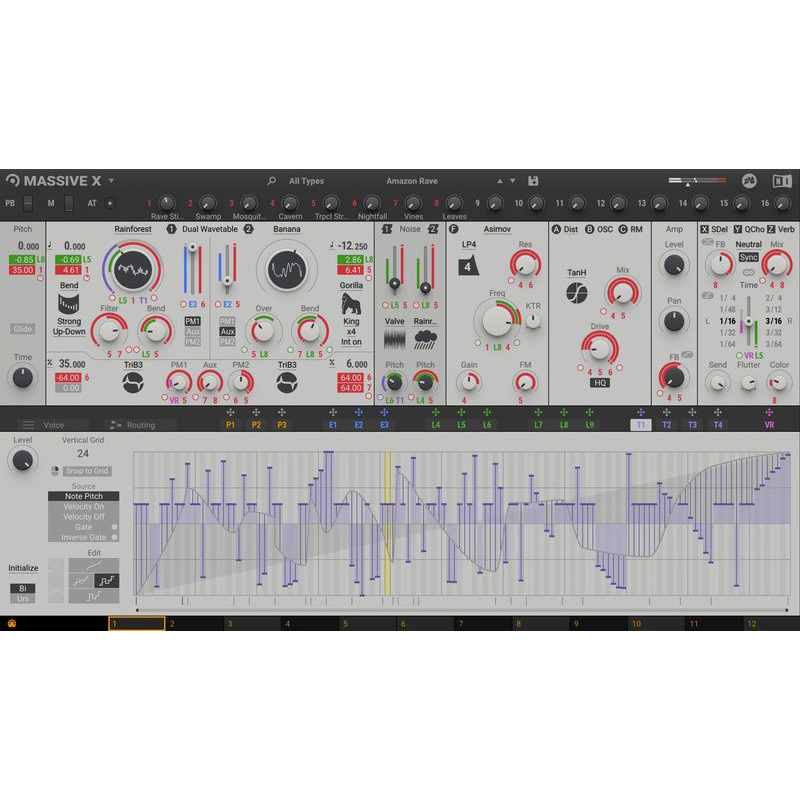Toggle the Glide button
800x800 pixels.
22,329
